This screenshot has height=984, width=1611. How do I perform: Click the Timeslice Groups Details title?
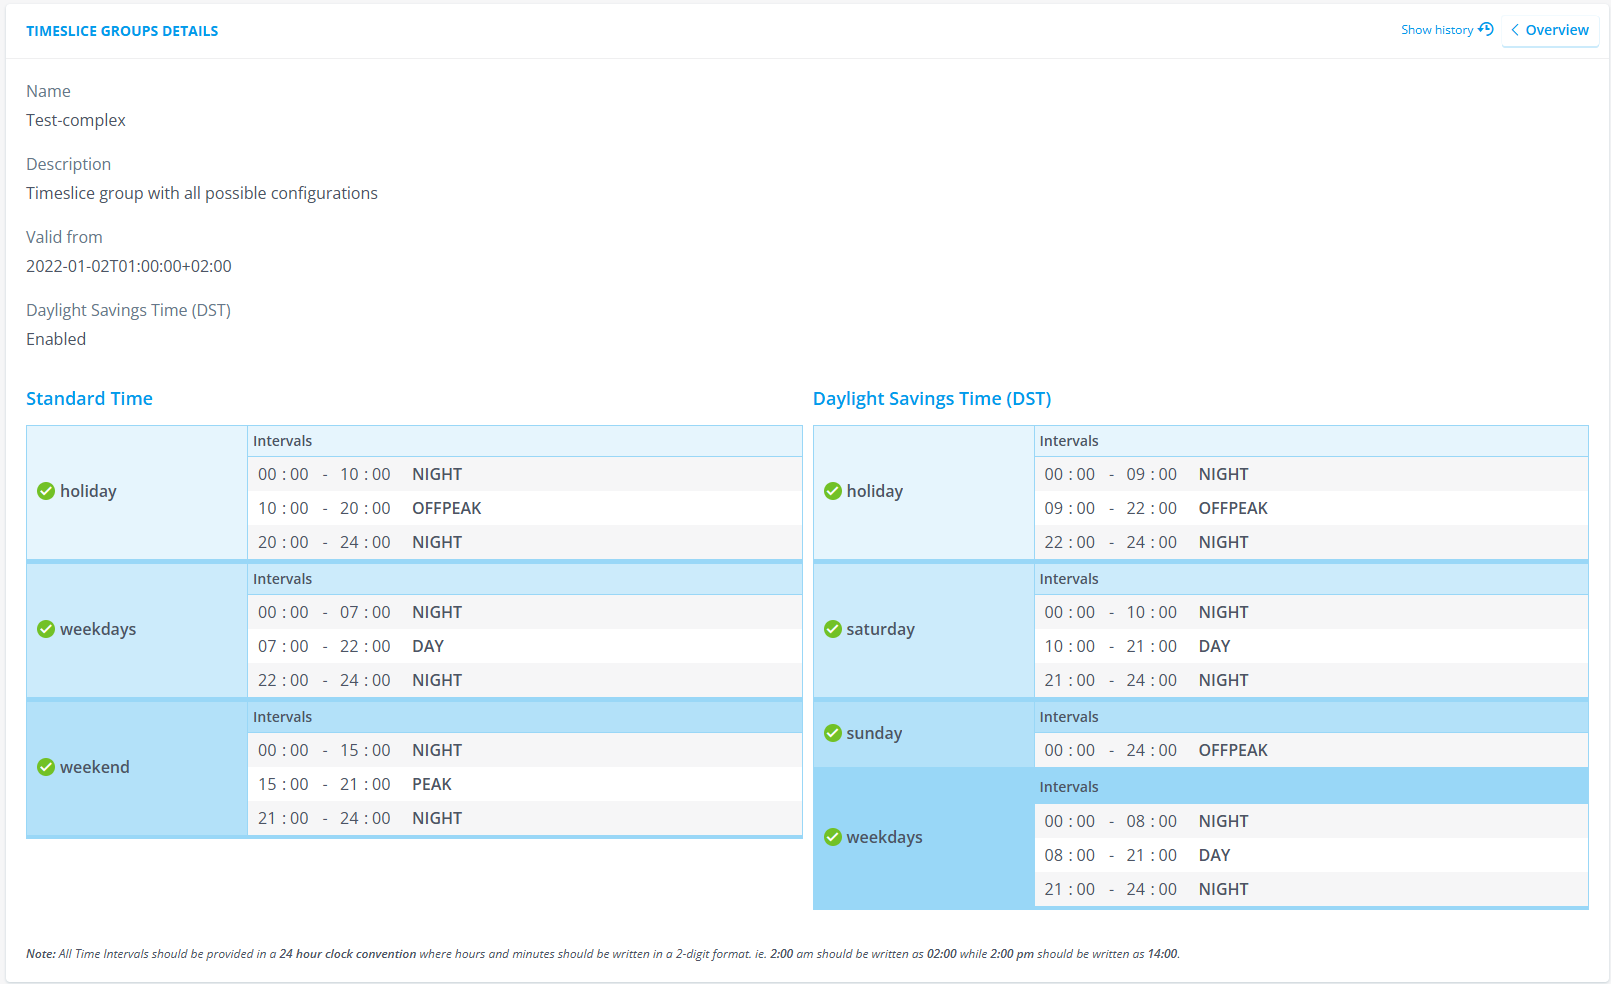[x=122, y=31]
